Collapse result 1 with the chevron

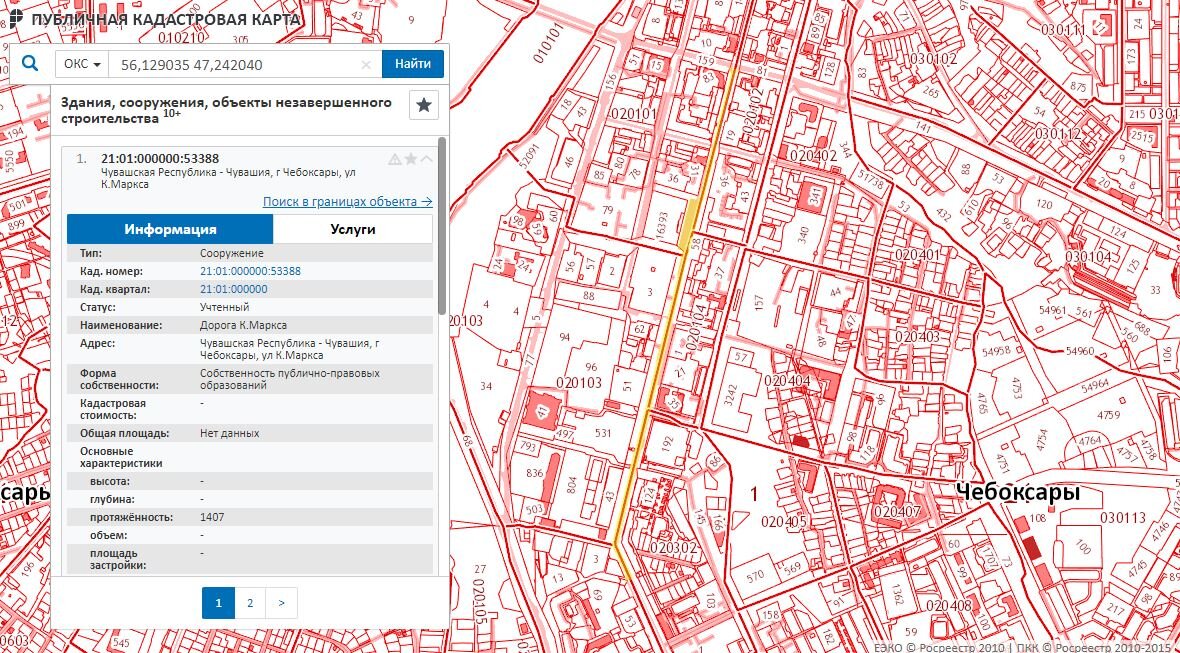pyautogui.click(x=427, y=159)
